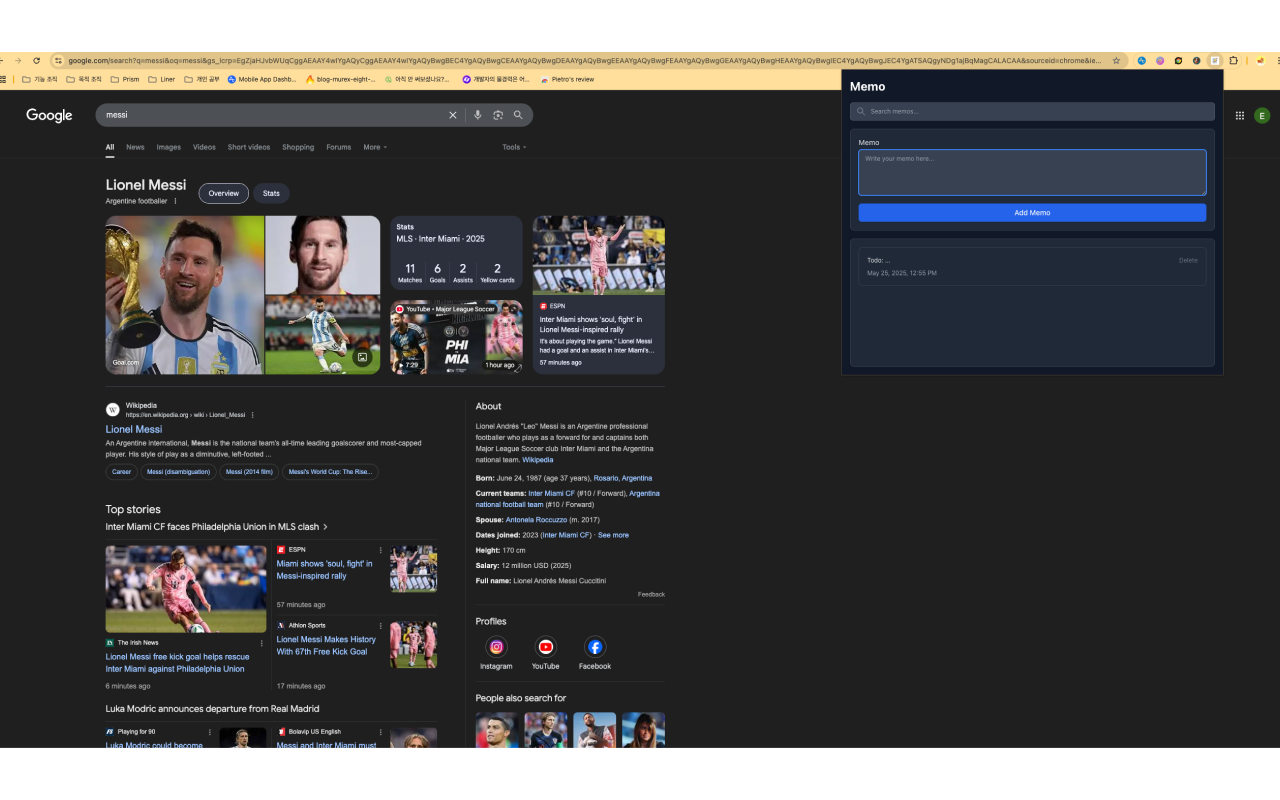Open Pietro's review bookmark

click(567, 79)
